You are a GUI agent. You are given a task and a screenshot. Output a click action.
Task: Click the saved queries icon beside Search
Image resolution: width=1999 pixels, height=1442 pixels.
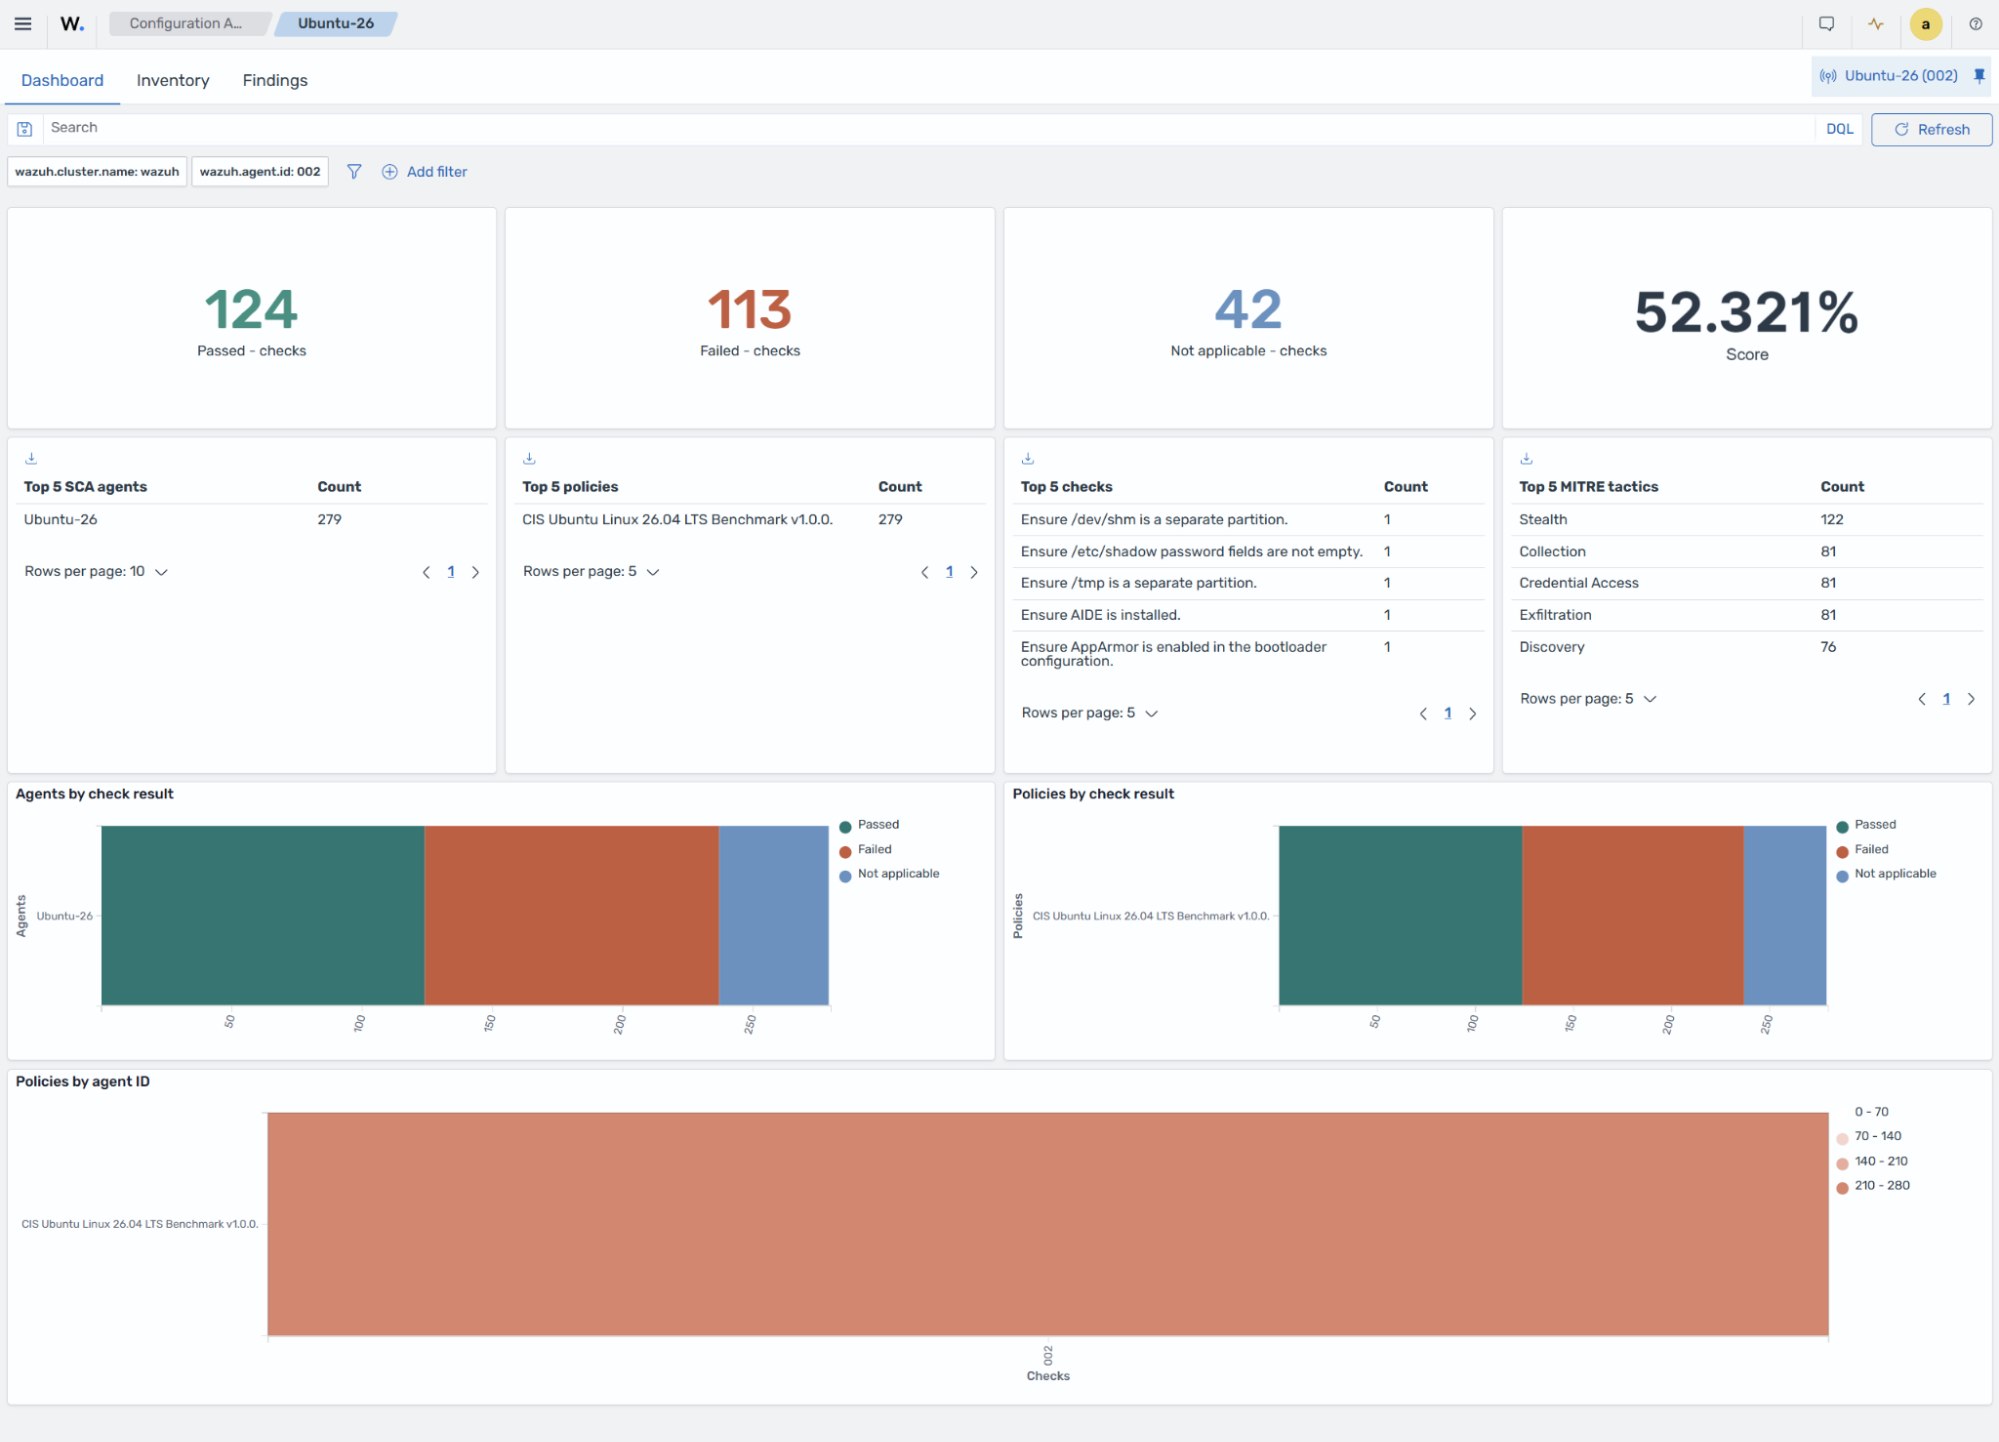(x=25, y=129)
